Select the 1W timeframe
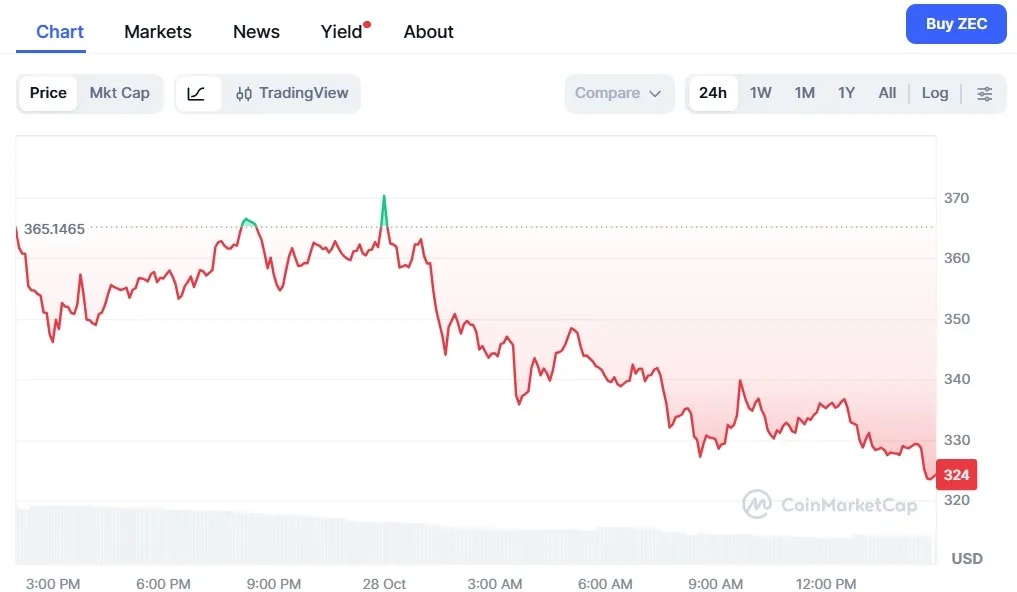The image size is (1017, 592). pos(760,92)
